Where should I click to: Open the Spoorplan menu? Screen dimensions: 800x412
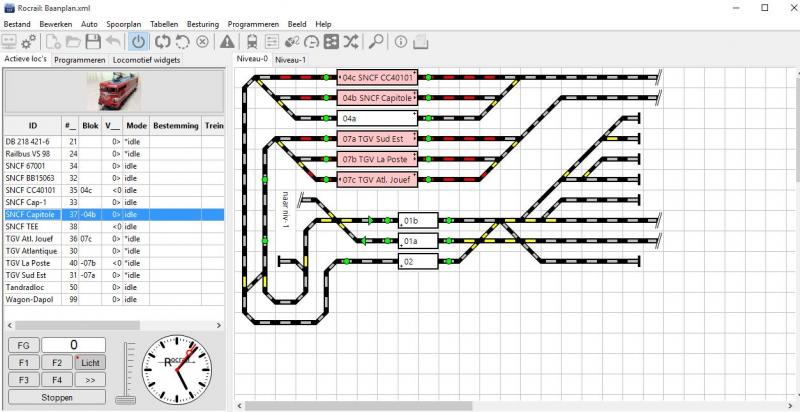click(123, 24)
